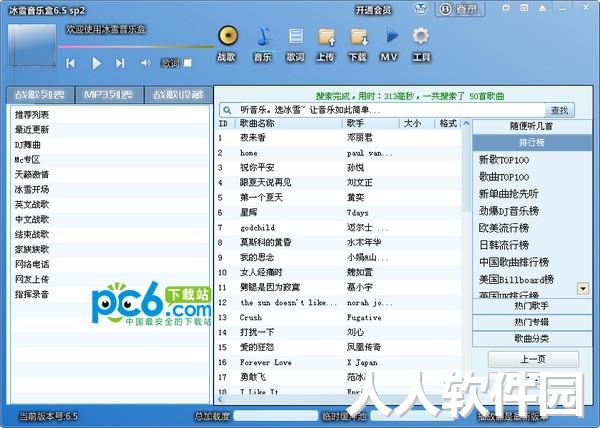Viewport: 600px width, 428px height.
Task: Click the 登录 login button
Action: (x=460, y=9)
